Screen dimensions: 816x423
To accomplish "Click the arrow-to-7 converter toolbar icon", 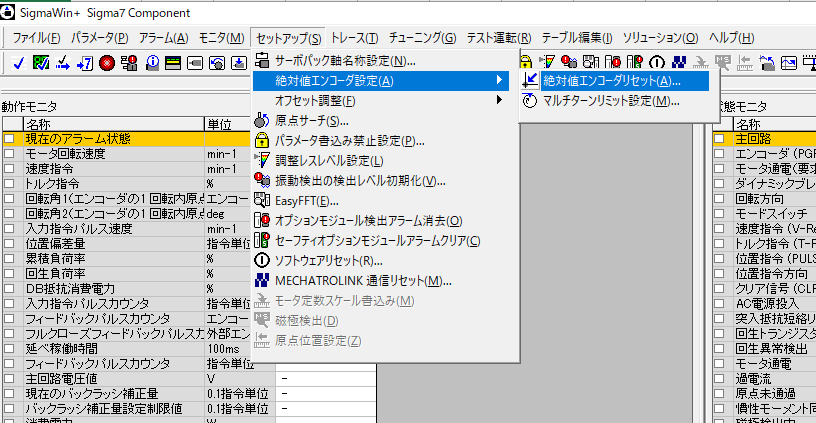I will tap(85, 63).
